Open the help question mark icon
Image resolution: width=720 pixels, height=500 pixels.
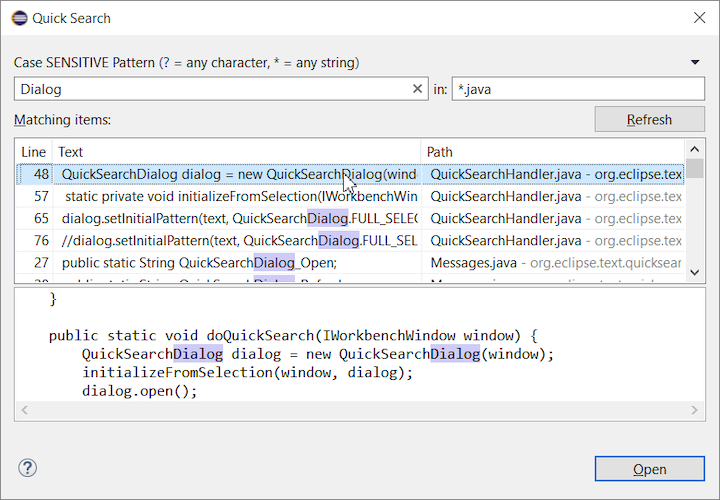click(x=28, y=468)
